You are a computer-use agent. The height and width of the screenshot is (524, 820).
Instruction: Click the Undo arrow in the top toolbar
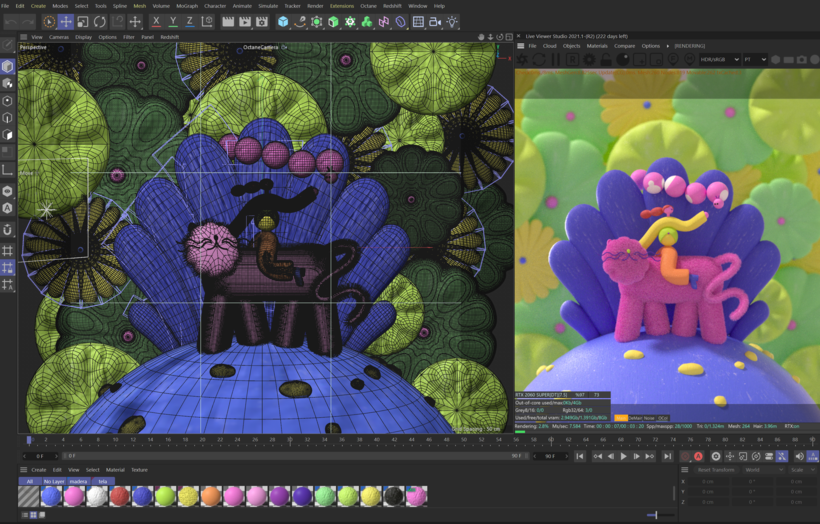[11, 22]
